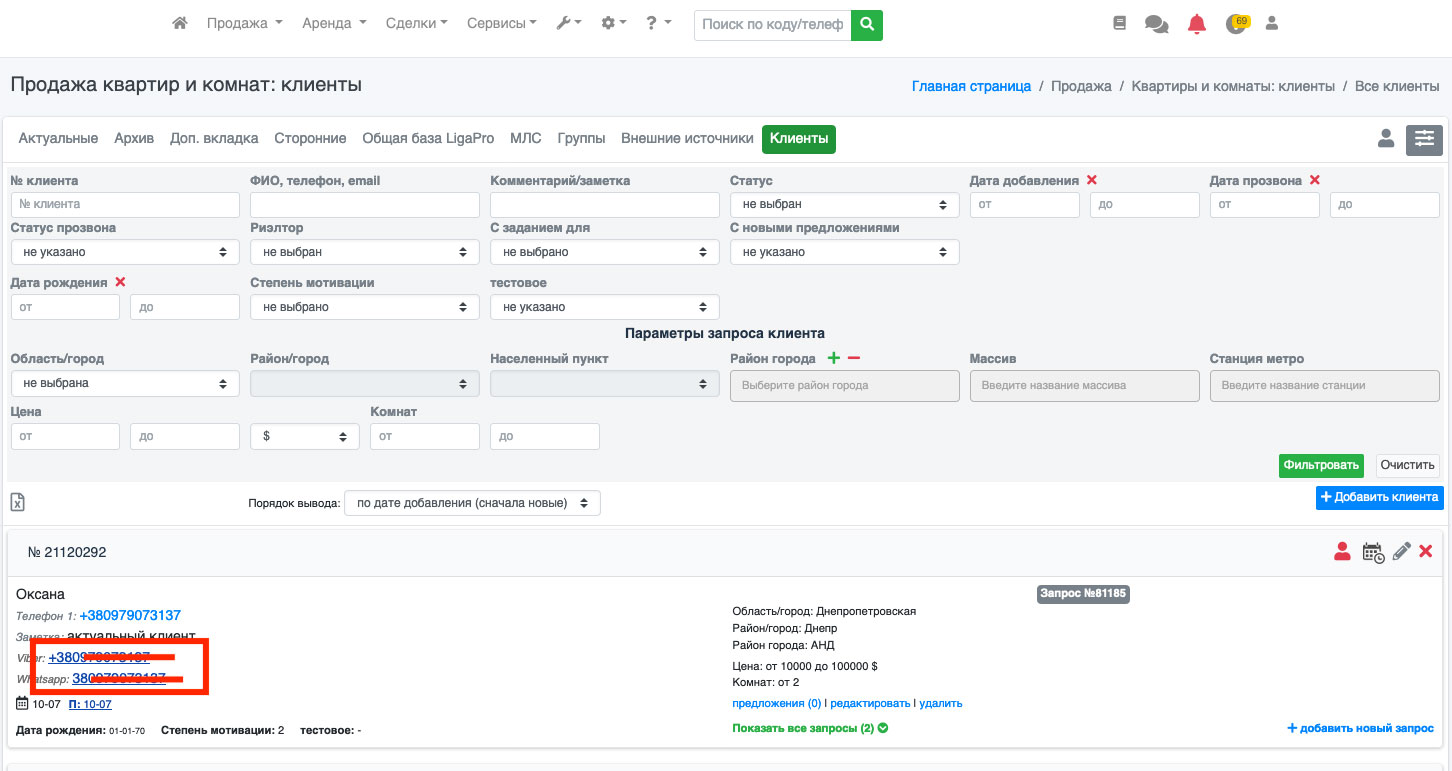The width and height of the screenshot is (1452, 771).
Task: Click the Добавить клиента button
Action: (1379, 497)
